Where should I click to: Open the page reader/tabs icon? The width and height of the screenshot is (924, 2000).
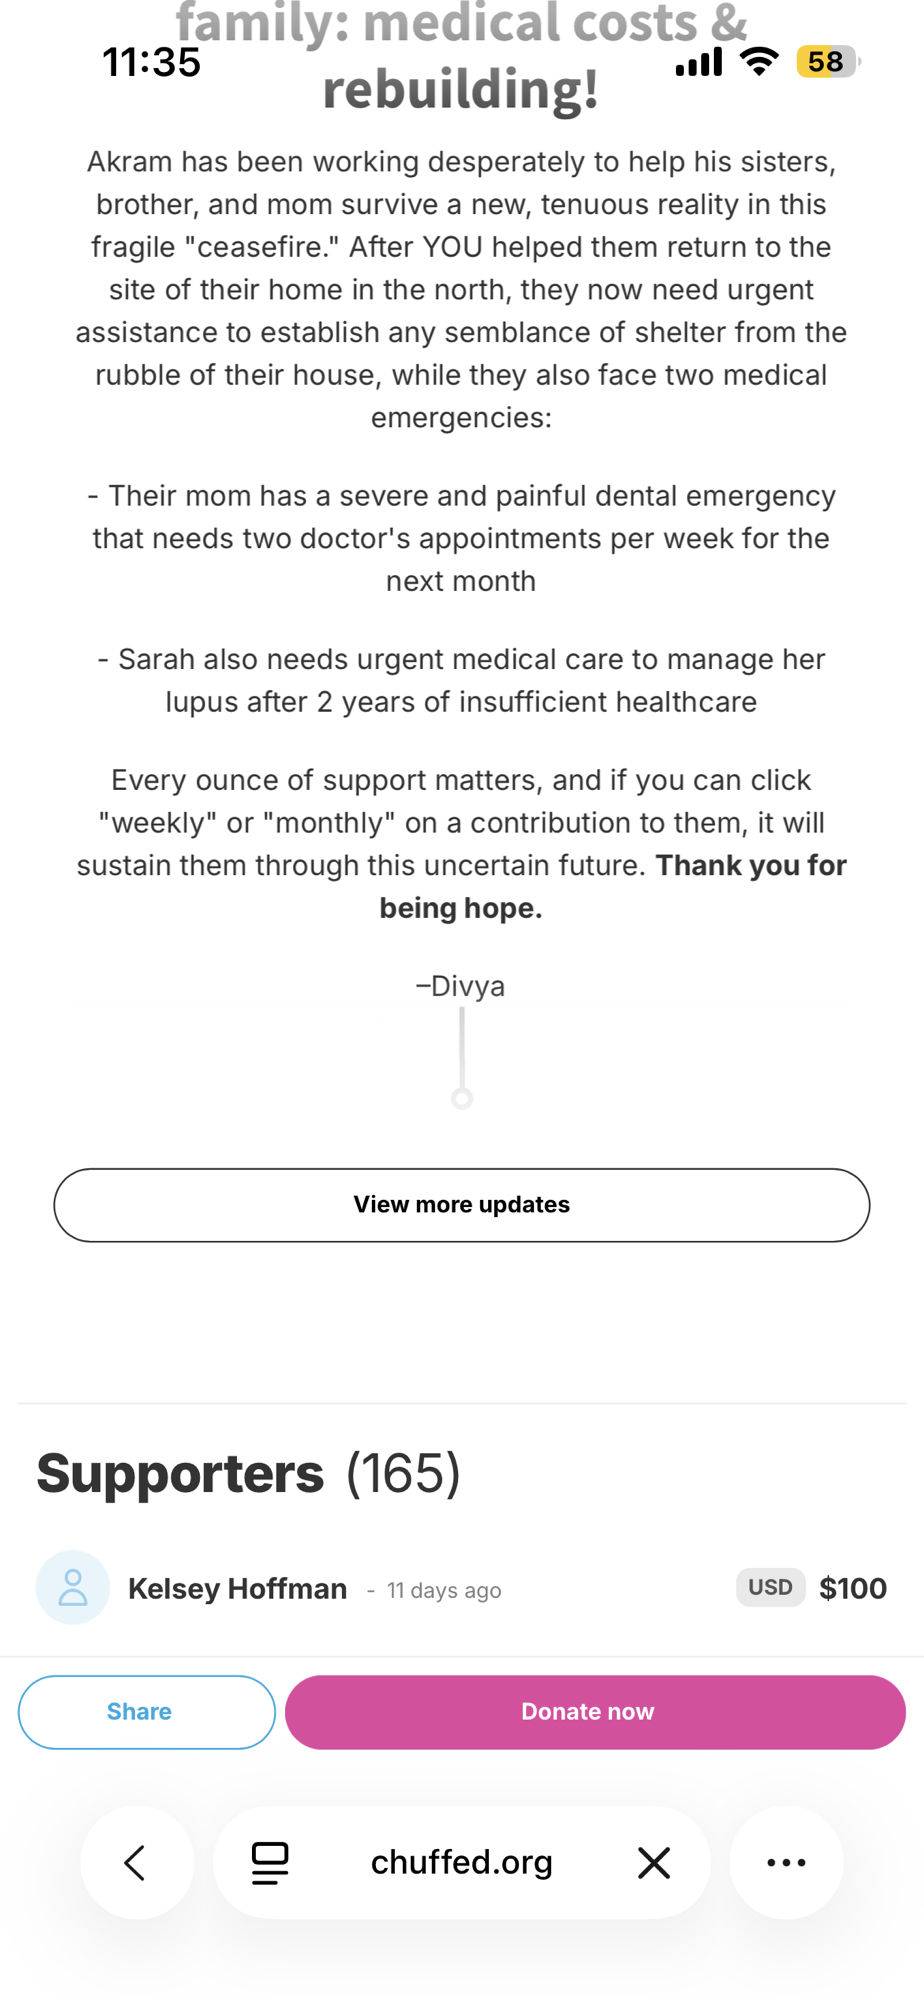pyautogui.click(x=270, y=1862)
